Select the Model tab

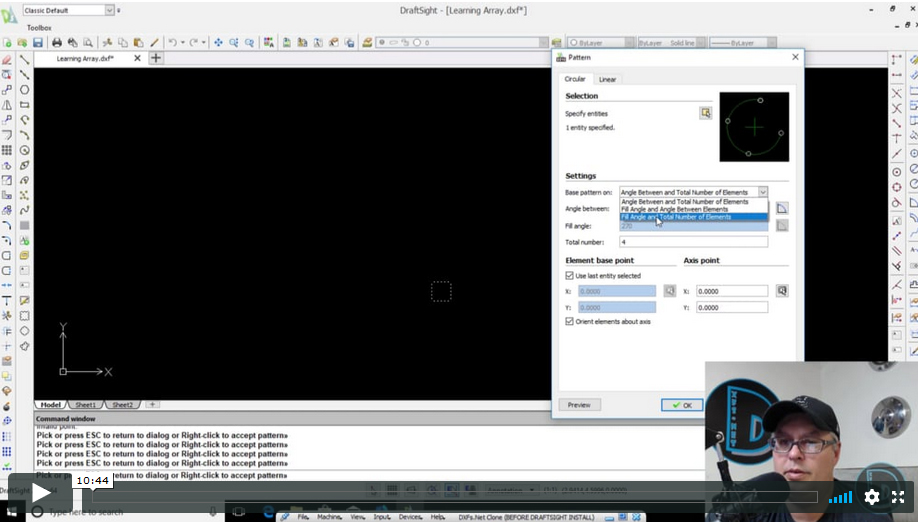tap(51, 404)
